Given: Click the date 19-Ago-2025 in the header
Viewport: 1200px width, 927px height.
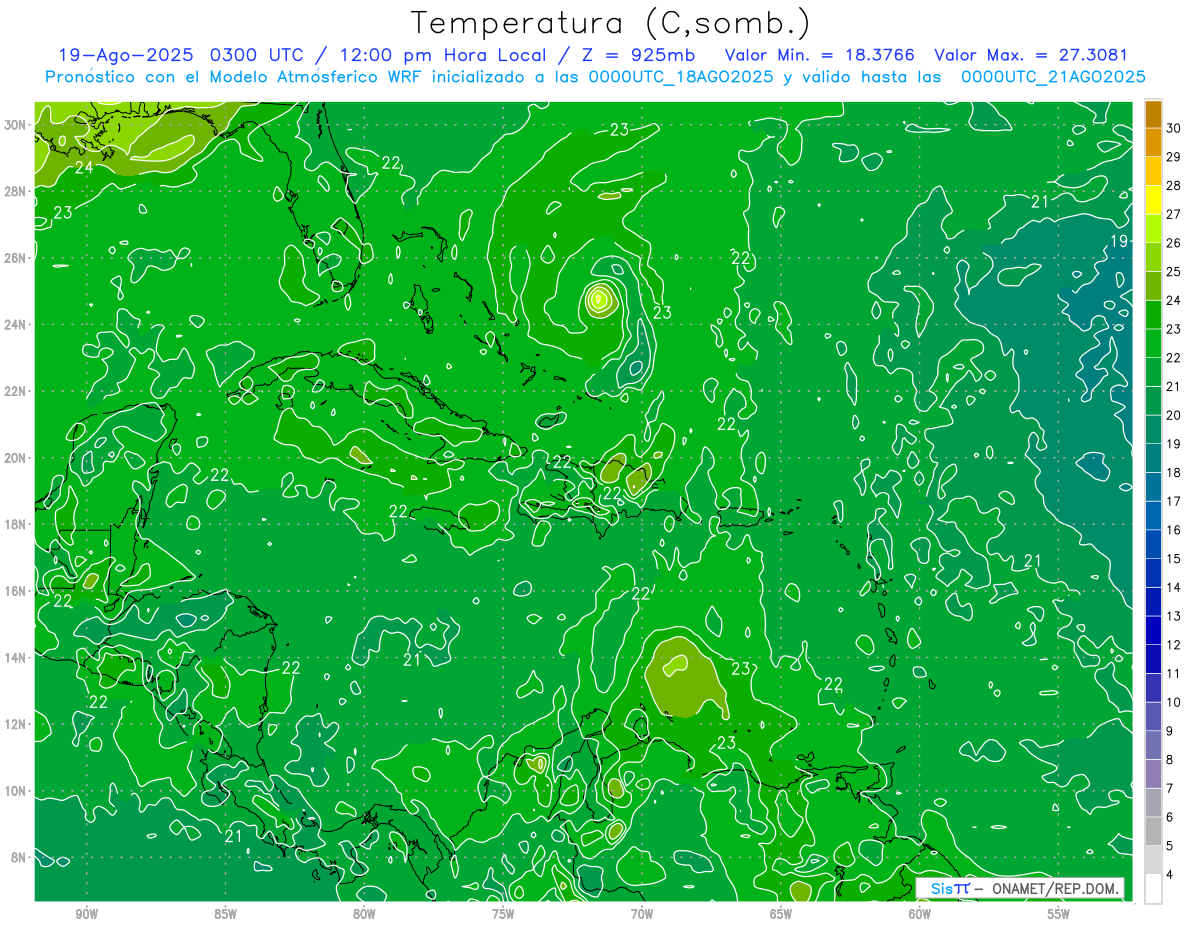Looking at the screenshot, I should 125,55.
